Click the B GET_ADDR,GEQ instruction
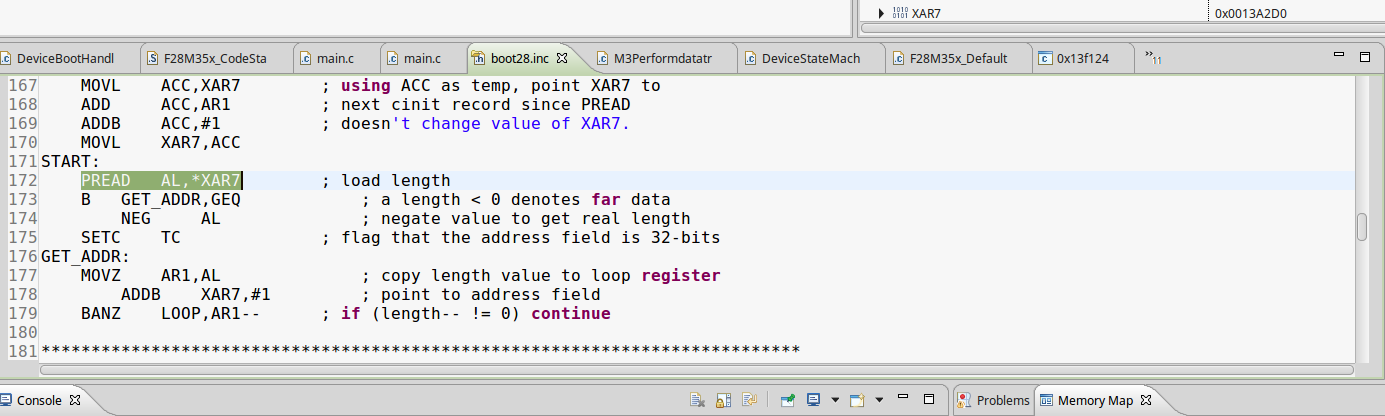The image size is (1385, 416). click(161, 200)
